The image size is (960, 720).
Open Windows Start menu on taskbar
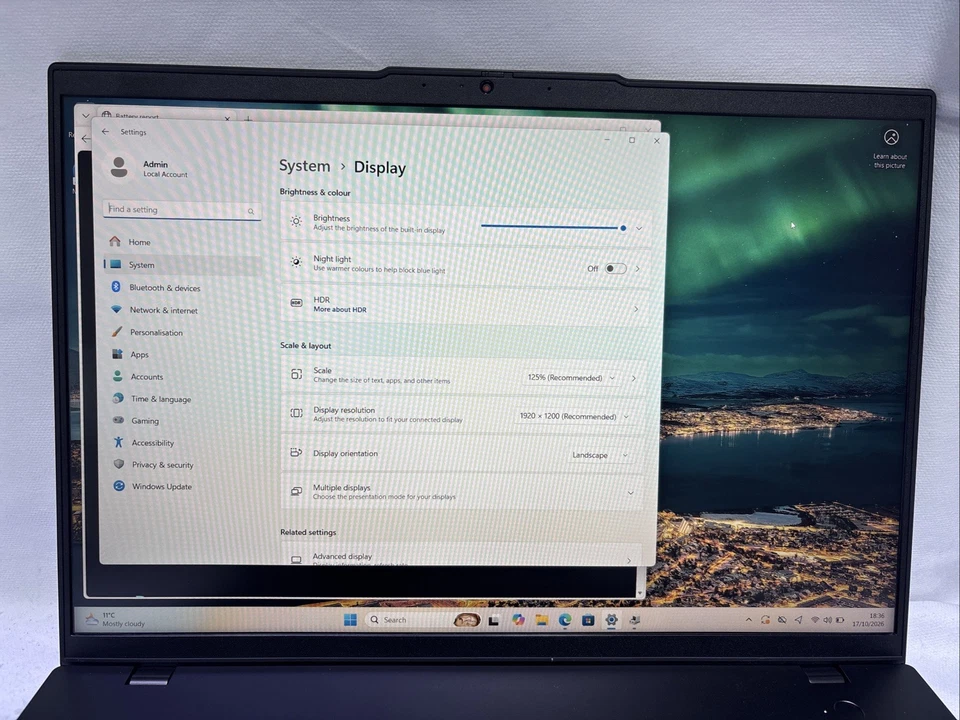(350, 620)
